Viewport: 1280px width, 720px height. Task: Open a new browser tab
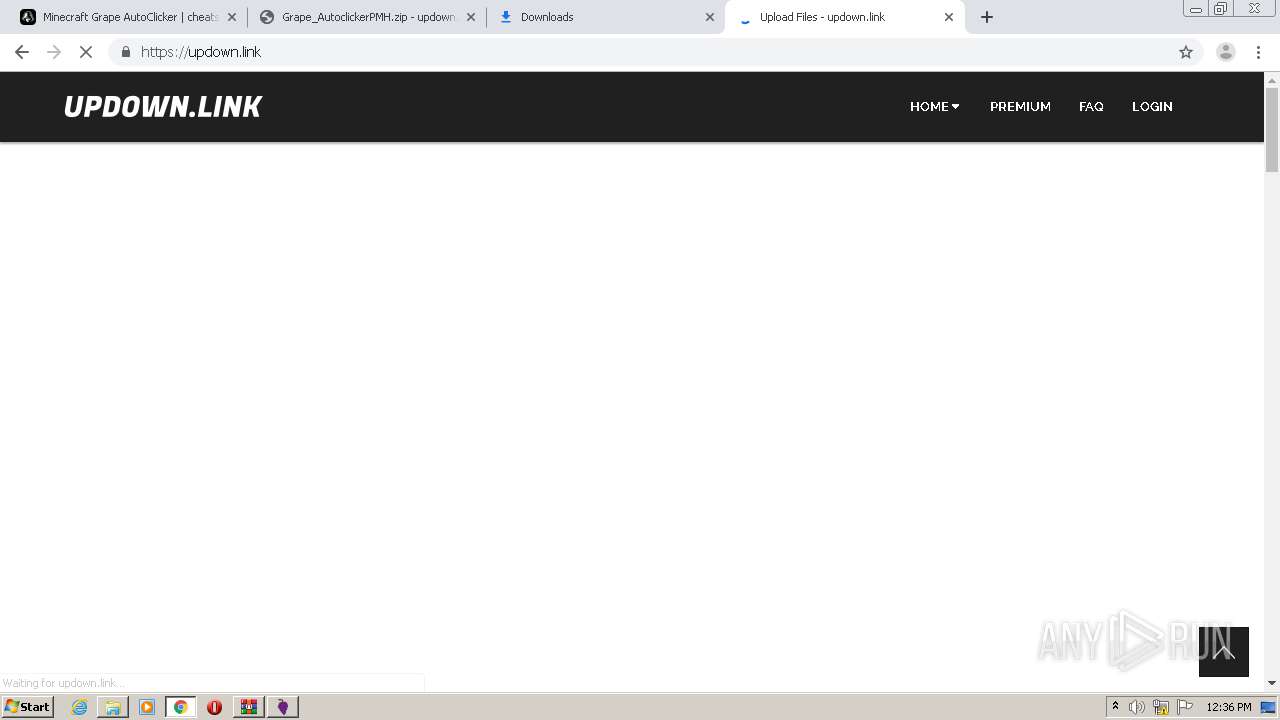(987, 17)
